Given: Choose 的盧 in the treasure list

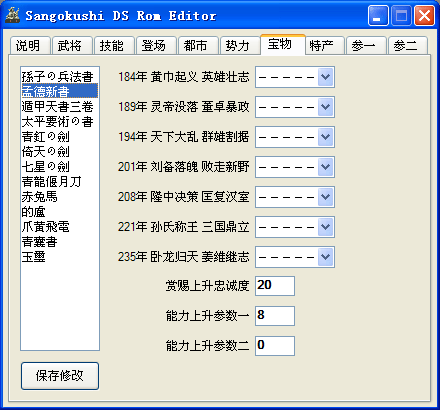Looking at the screenshot, I should click(60, 211).
